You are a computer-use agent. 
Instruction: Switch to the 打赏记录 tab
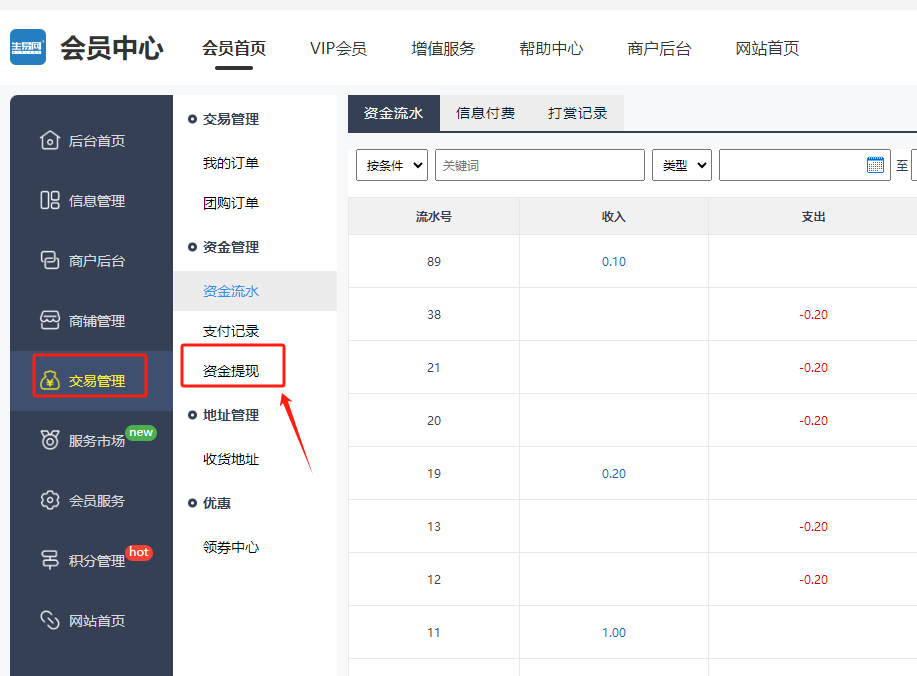click(x=577, y=113)
